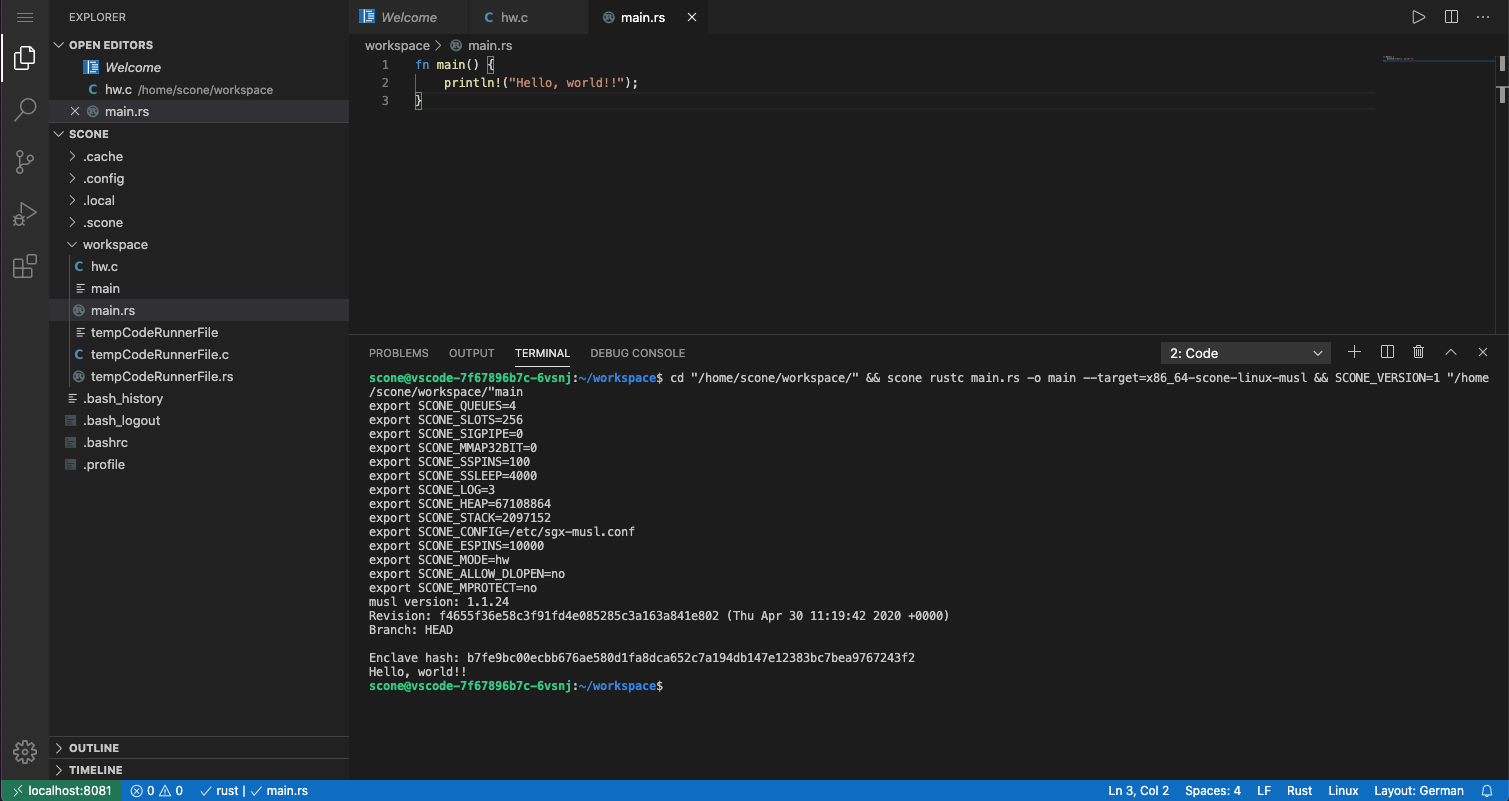Image resolution: width=1509 pixels, height=801 pixels.
Task: Create a new terminal with the plus icon
Action: pyautogui.click(x=1354, y=351)
